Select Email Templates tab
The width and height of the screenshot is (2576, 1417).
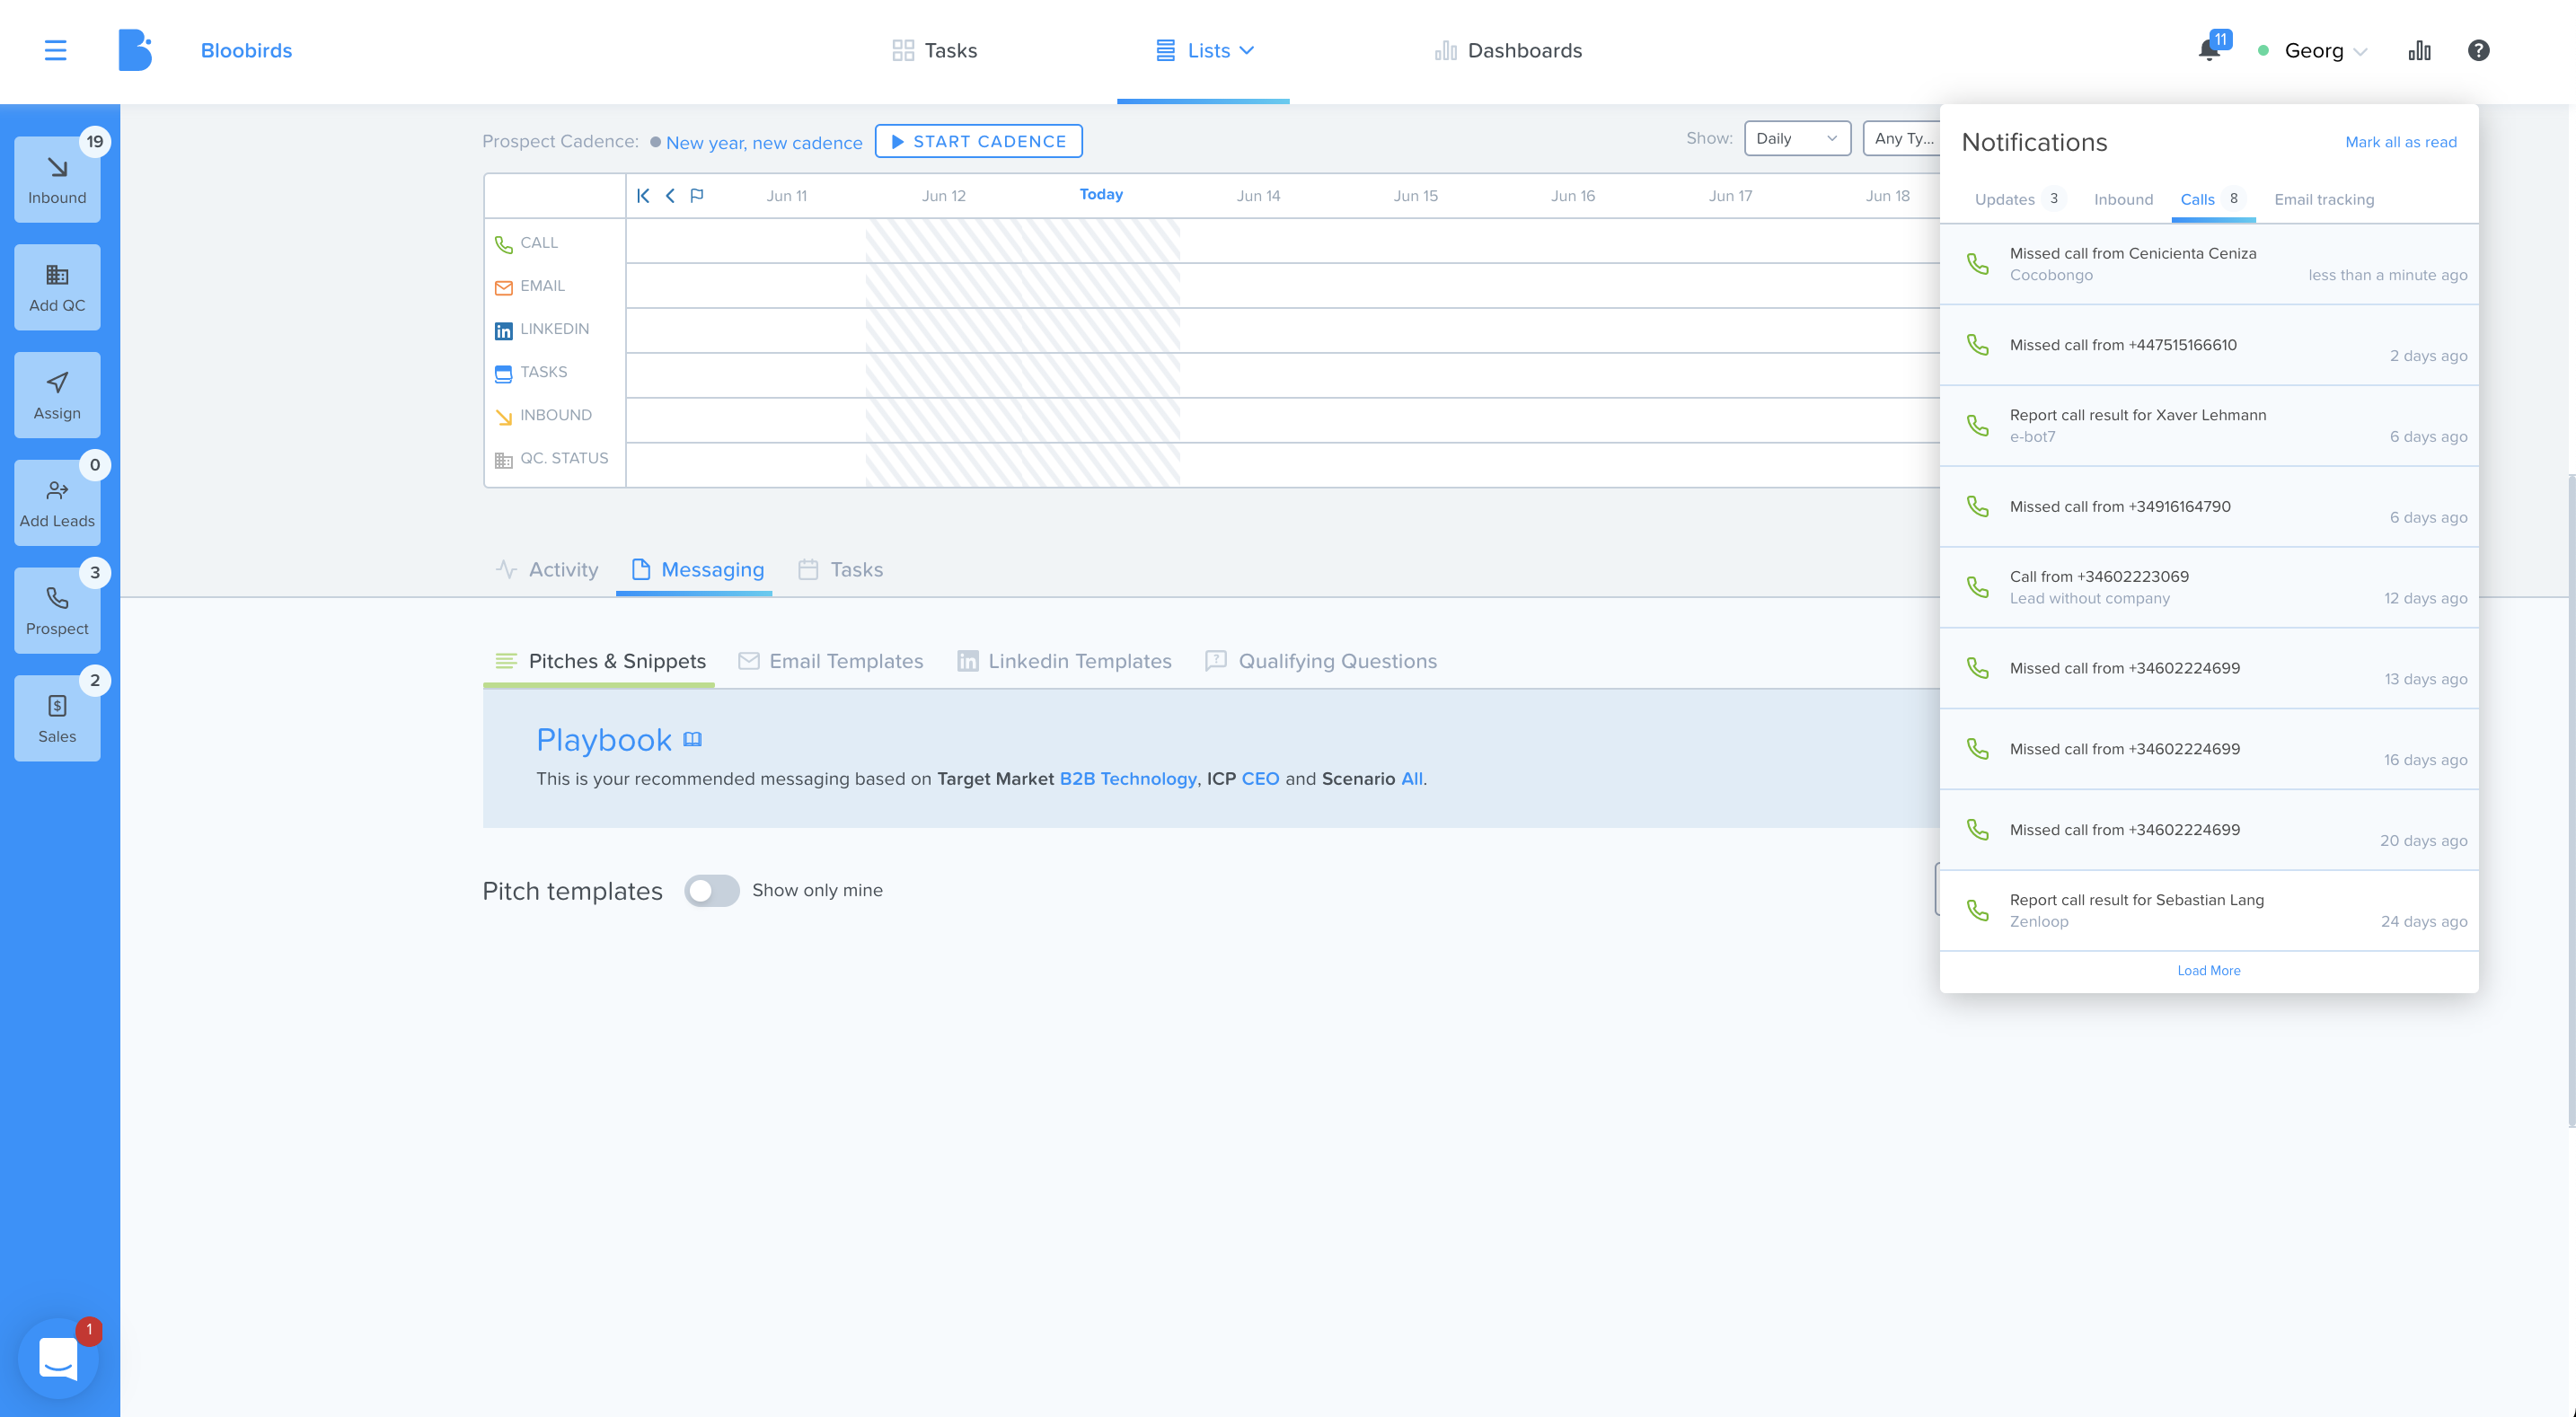pyautogui.click(x=830, y=661)
